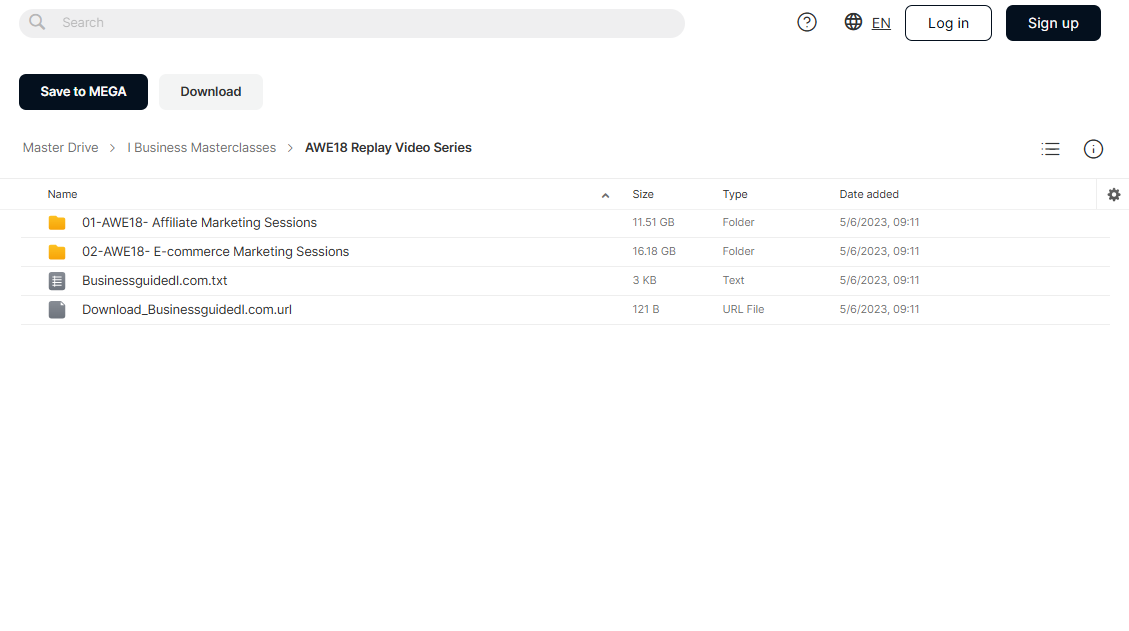Click the Text type cell
The image size is (1129, 631).
(x=733, y=280)
